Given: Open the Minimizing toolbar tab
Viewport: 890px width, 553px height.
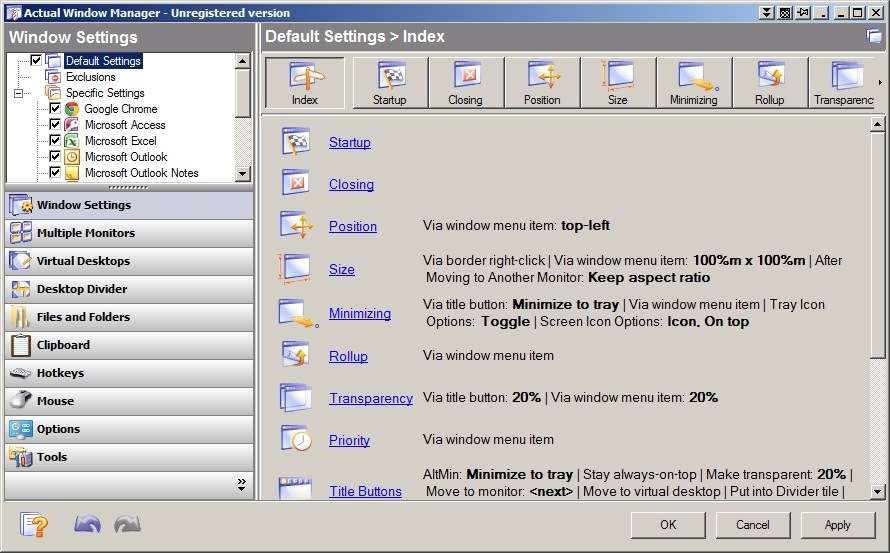Looking at the screenshot, I should point(694,83).
